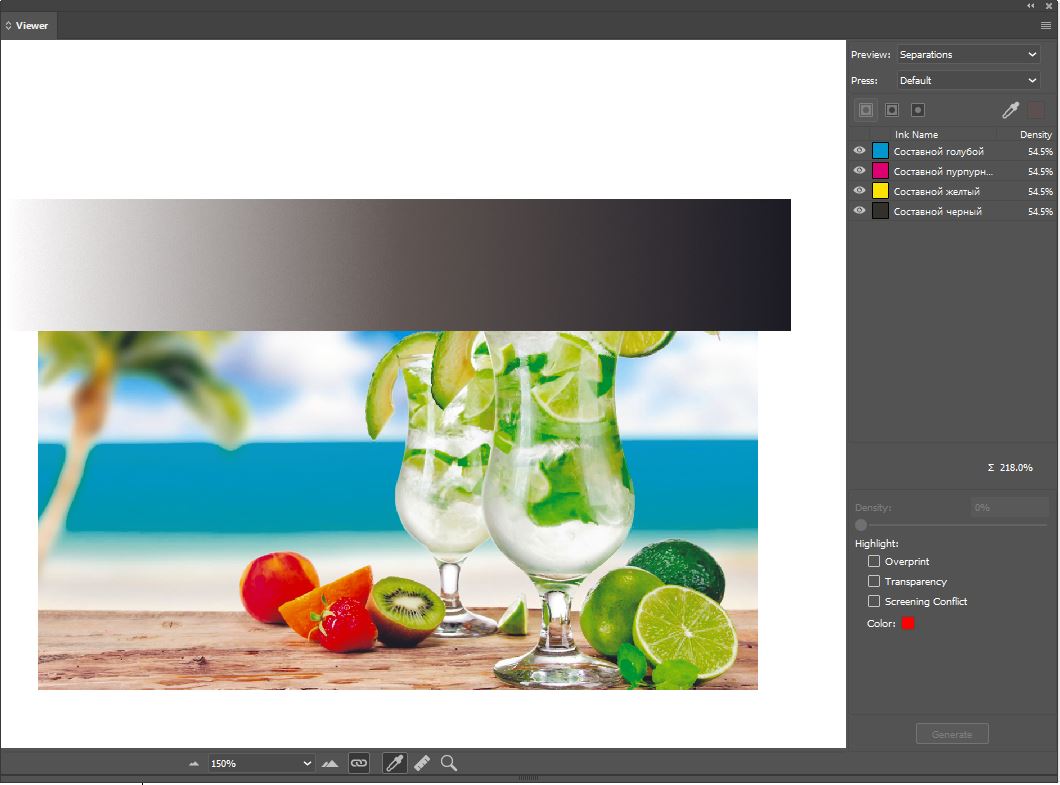Click the Ink Name column header
This screenshot has width=1060, height=785.
(x=916, y=135)
